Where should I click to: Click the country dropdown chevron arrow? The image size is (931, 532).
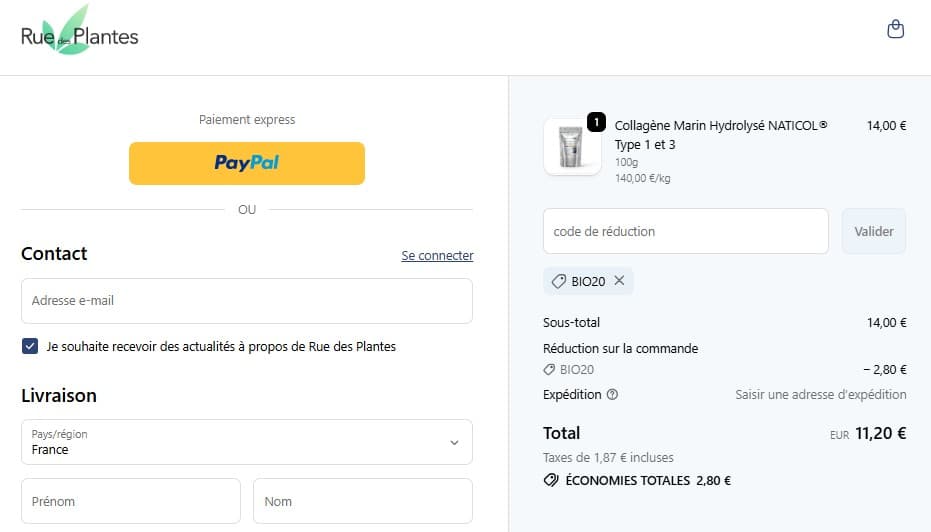coord(454,442)
